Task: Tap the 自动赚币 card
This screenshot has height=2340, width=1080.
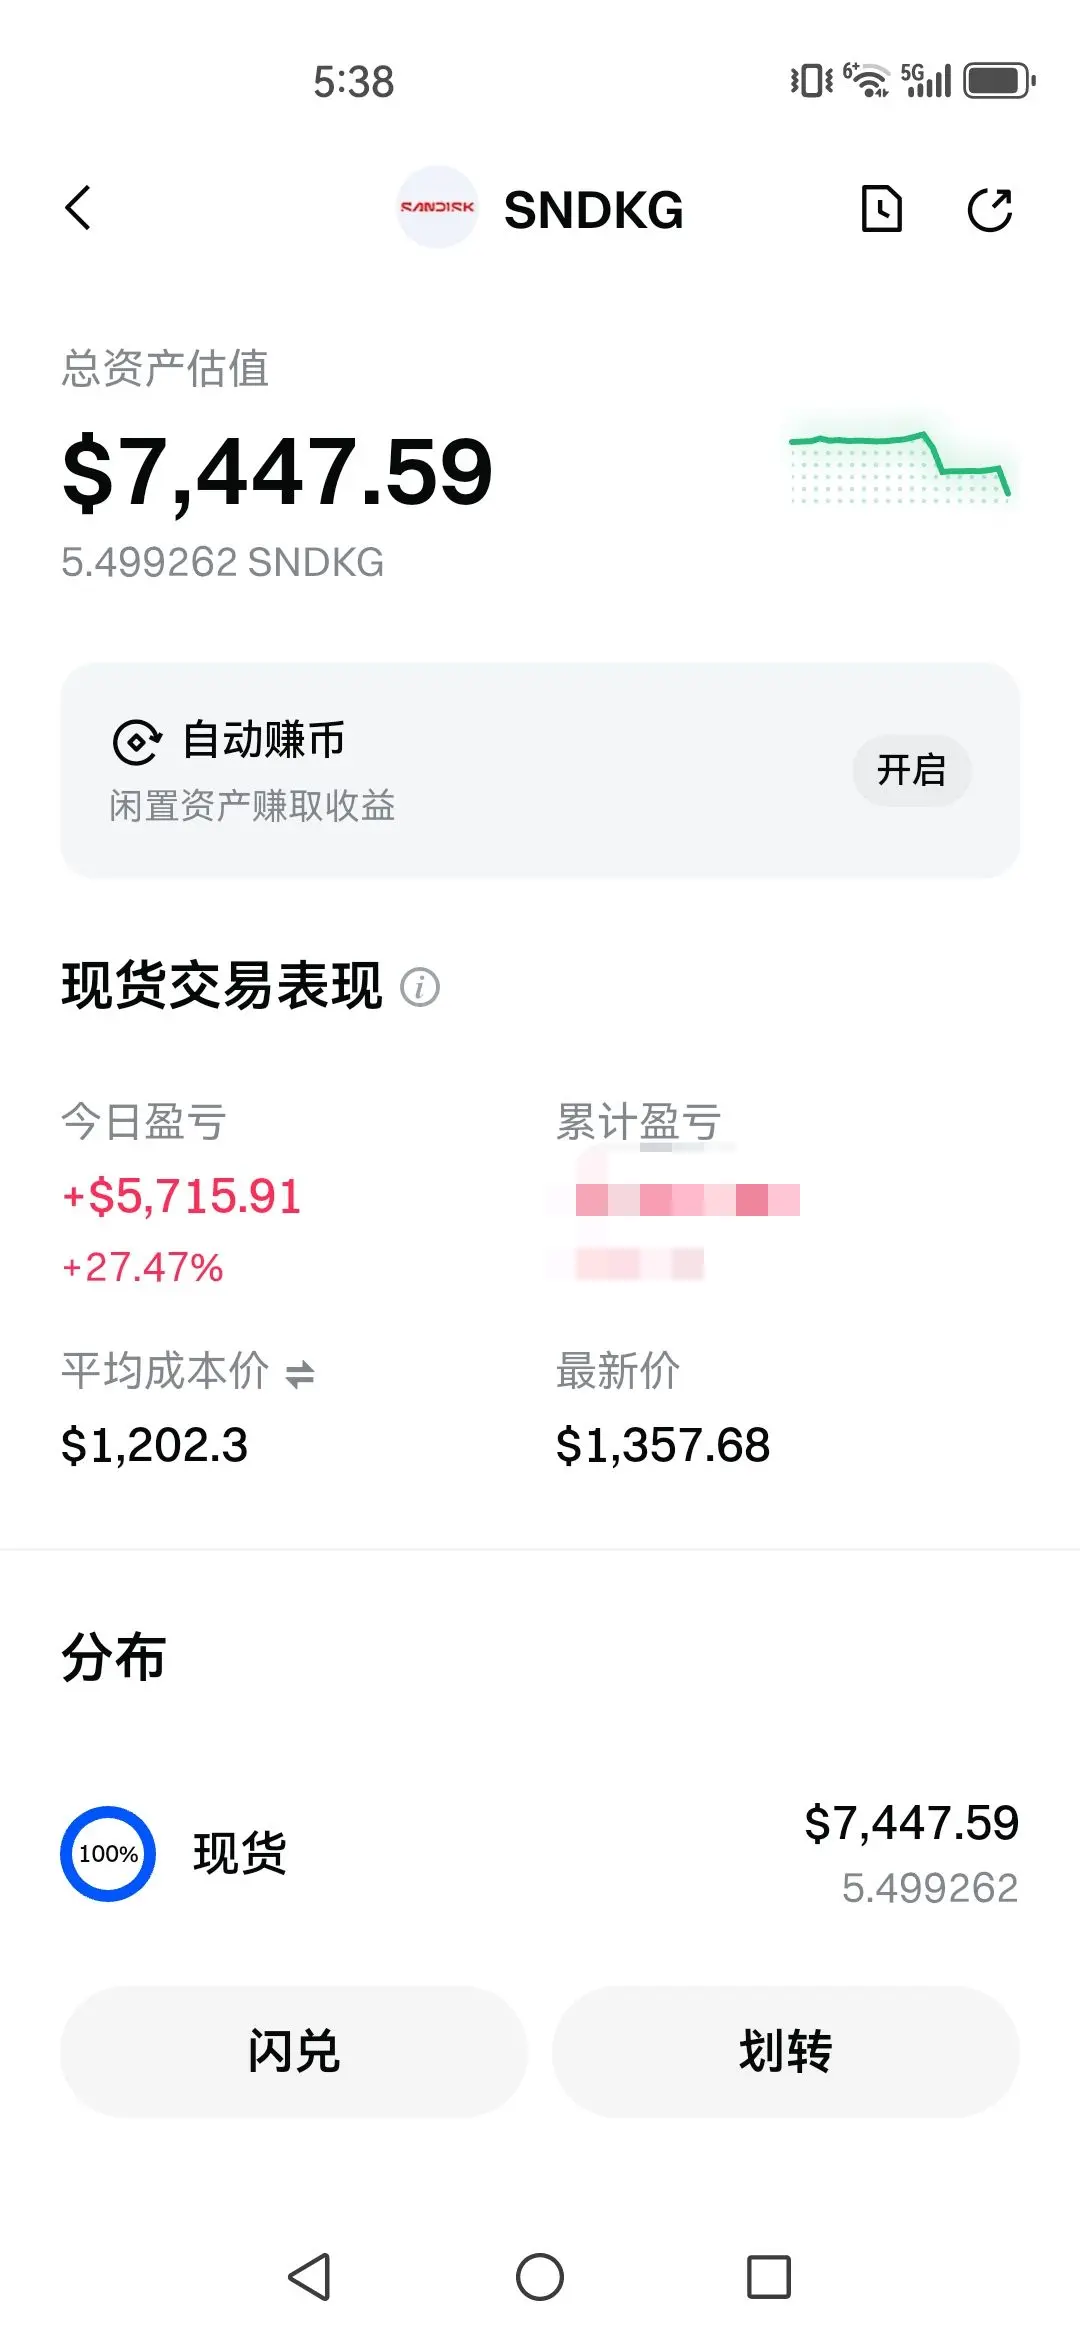Action: pyautogui.click(x=540, y=770)
